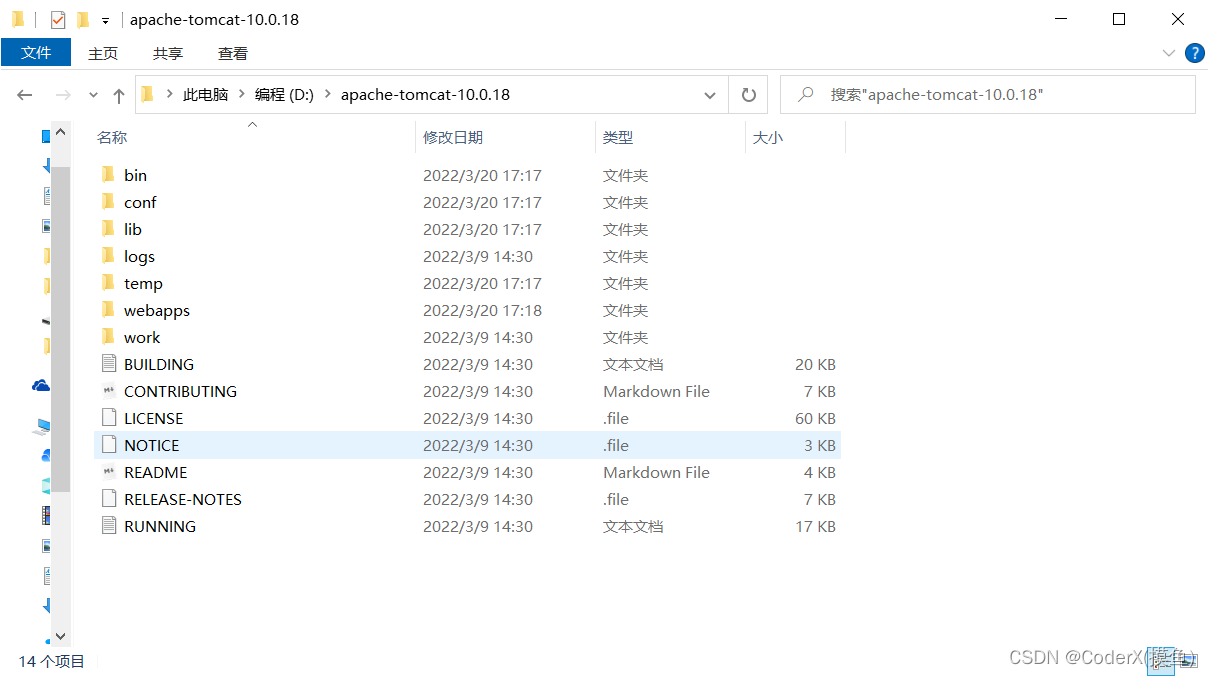Click the navigation pane scroll up arrow
This screenshot has width=1209, height=677.
click(x=60, y=131)
